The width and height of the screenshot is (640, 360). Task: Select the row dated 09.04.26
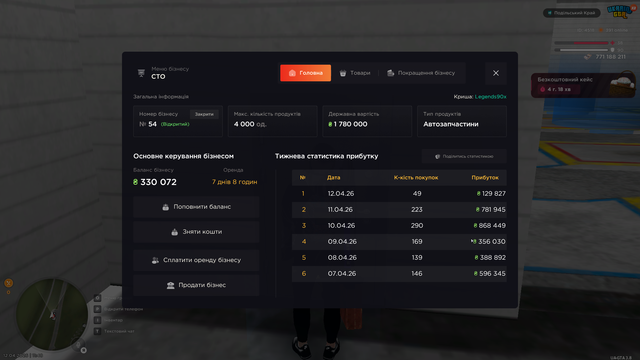(399, 242)
